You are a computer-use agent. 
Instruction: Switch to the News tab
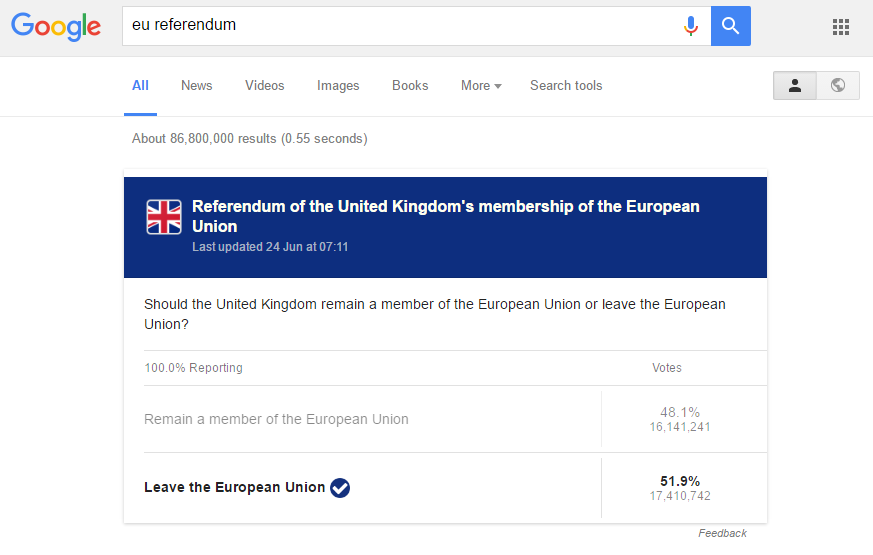point(197,86)
